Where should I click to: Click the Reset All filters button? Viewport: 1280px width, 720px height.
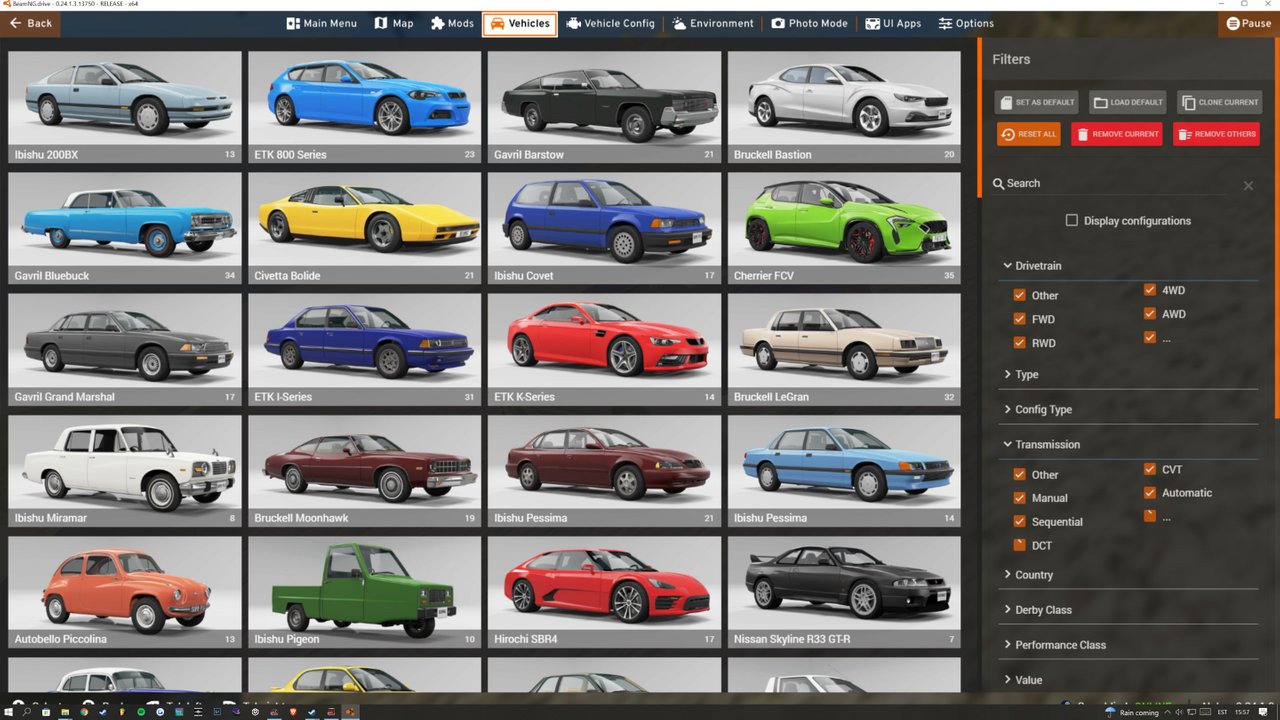1028,134
